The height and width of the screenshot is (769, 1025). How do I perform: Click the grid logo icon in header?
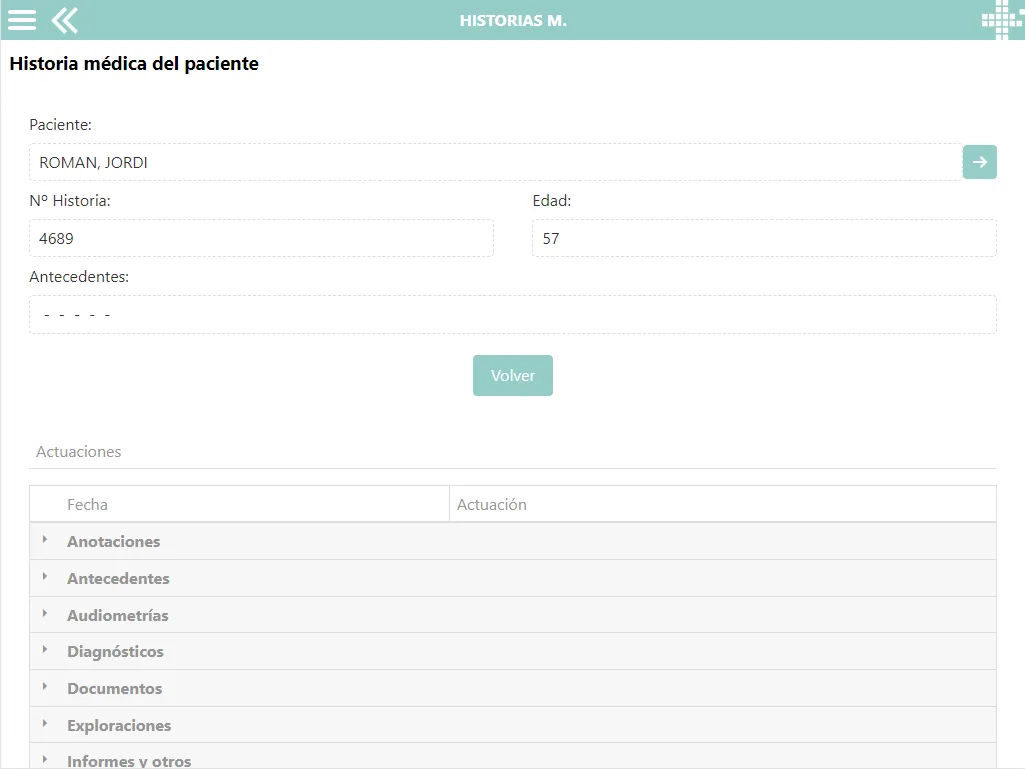tap(1003, 20)
